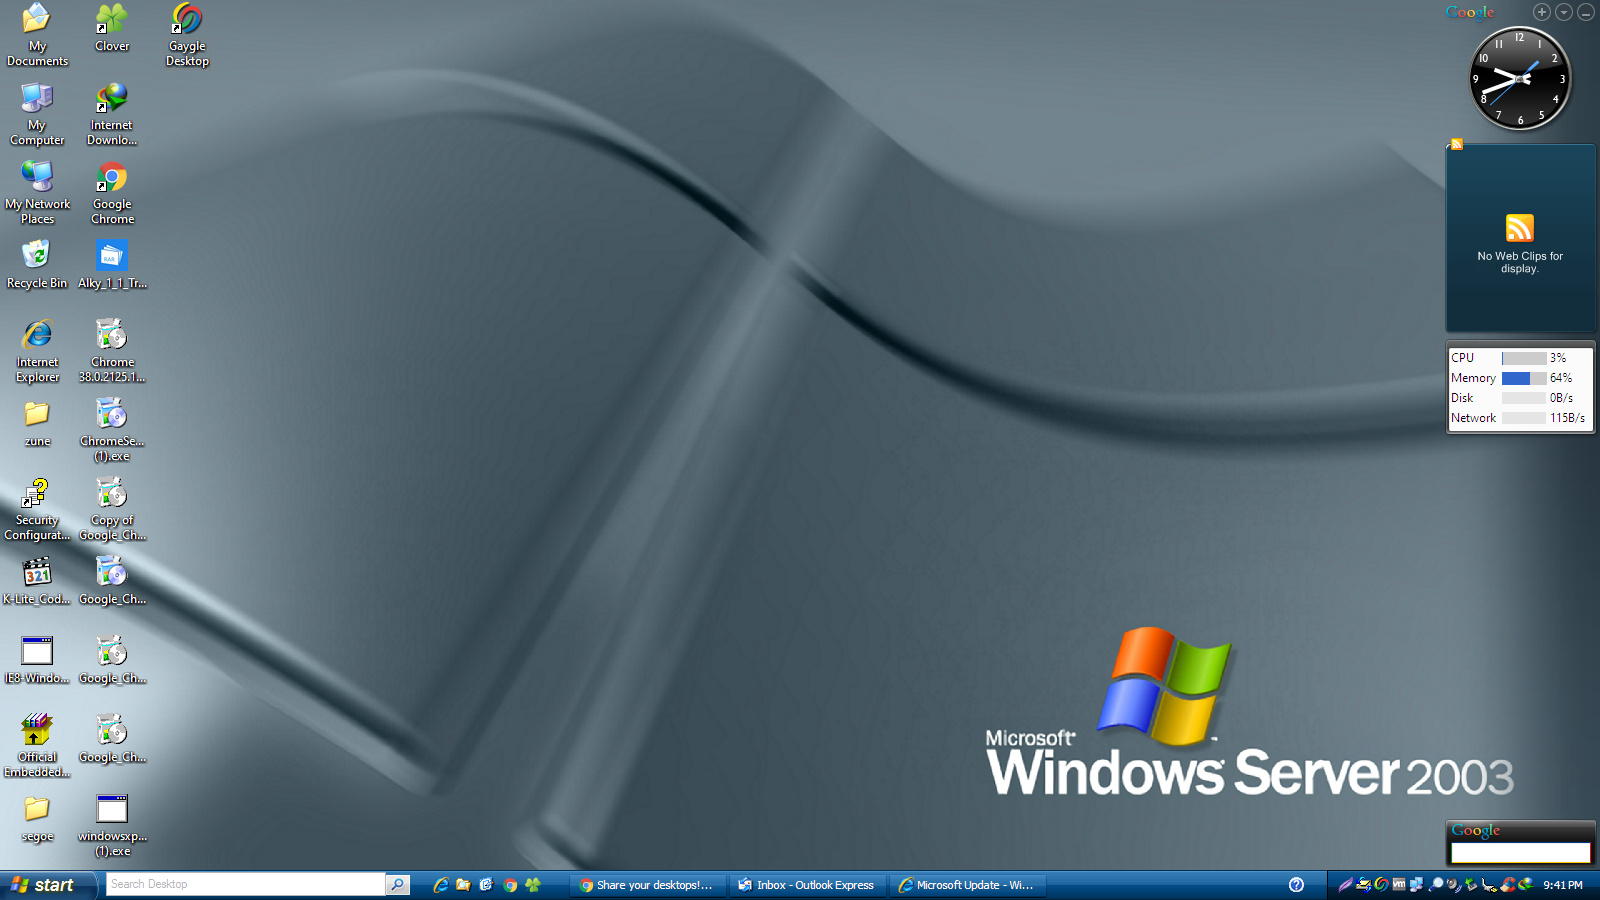Open My Computer on the desktop
The image size is (1600, 900).
tap(37, 114)
